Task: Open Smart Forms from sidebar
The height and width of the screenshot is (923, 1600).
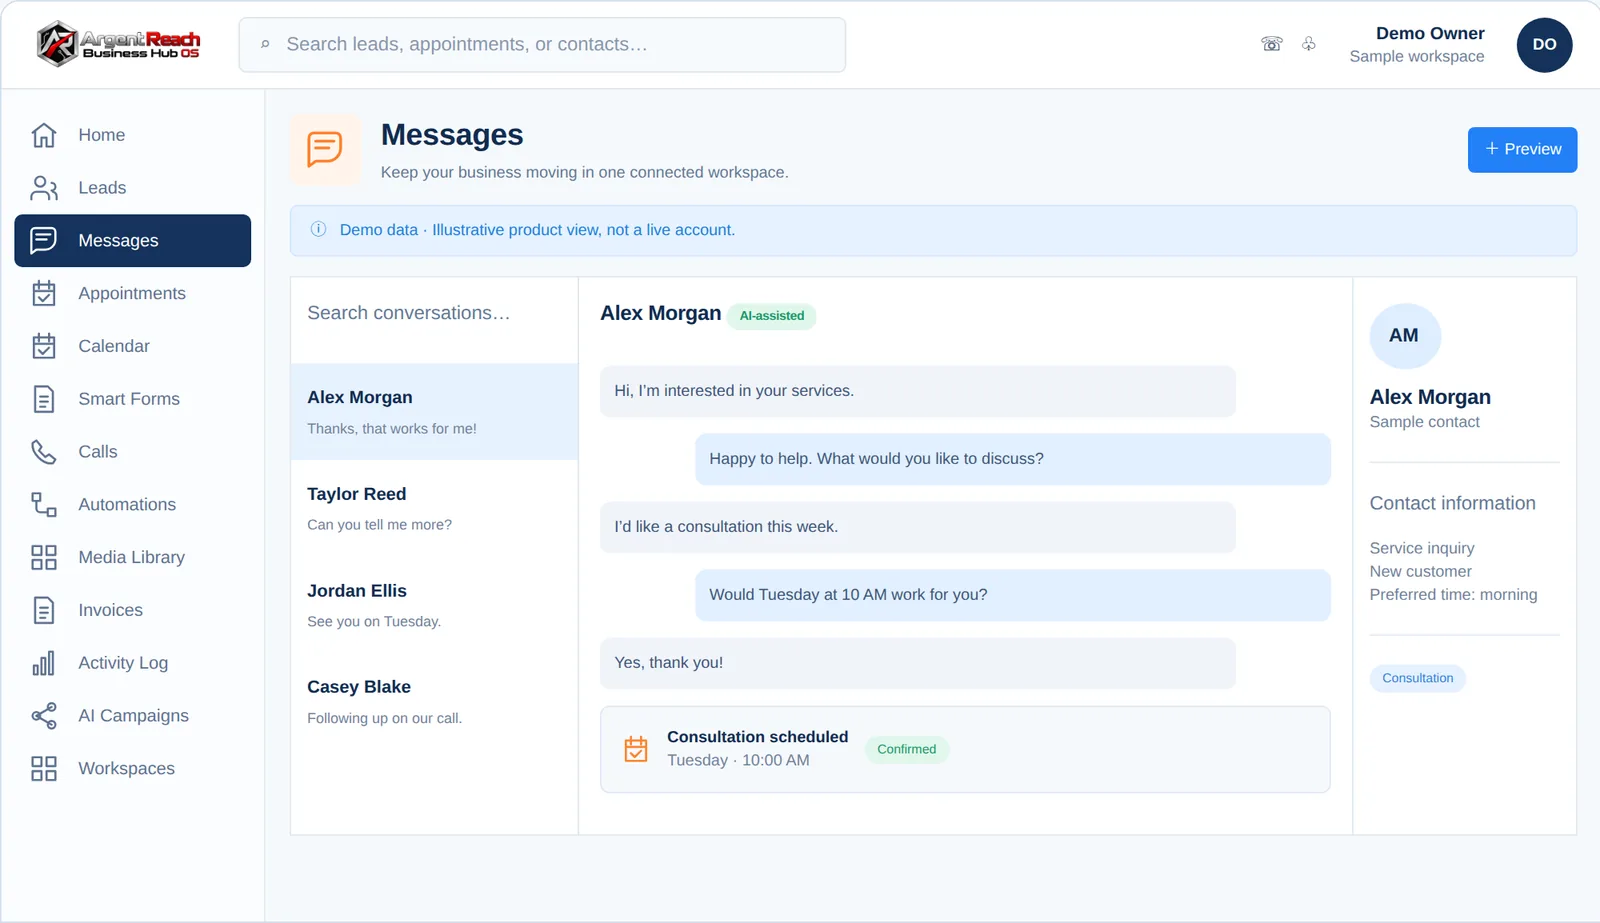Action: pos(132,399)
